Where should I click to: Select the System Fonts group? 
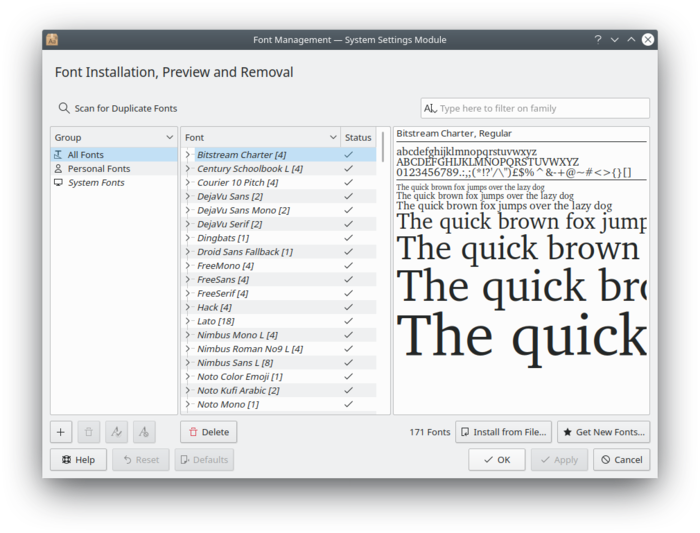point(96,183)
